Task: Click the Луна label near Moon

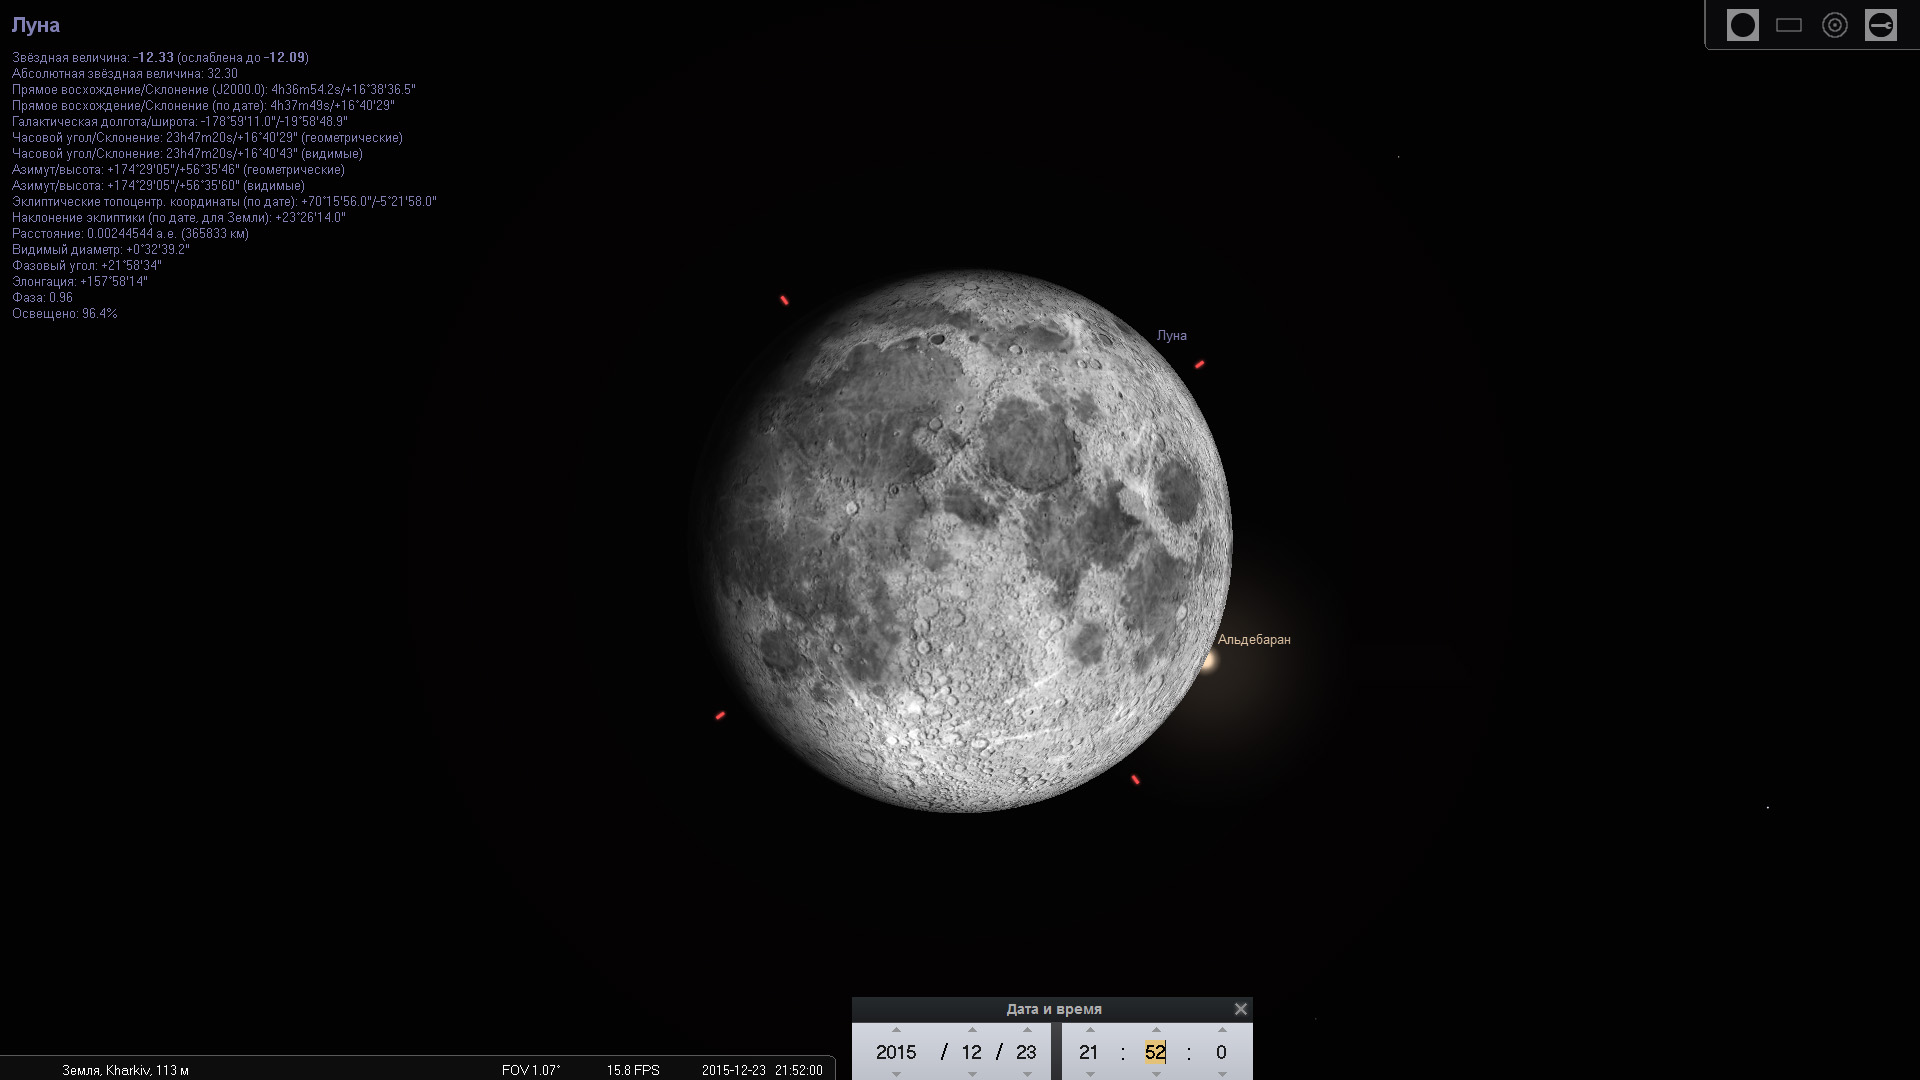Action: 1171,336
